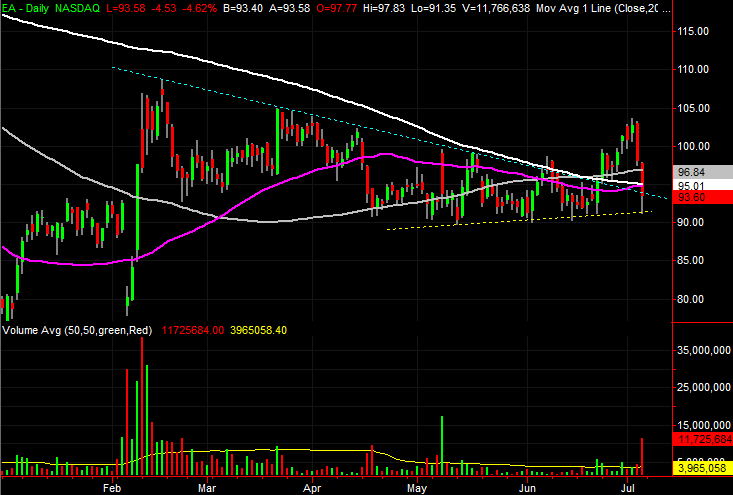The height and width of the screenshot is (495, 733).
Task: Click the 96.84 price axis marker
Action: click(x=703, y=172)
